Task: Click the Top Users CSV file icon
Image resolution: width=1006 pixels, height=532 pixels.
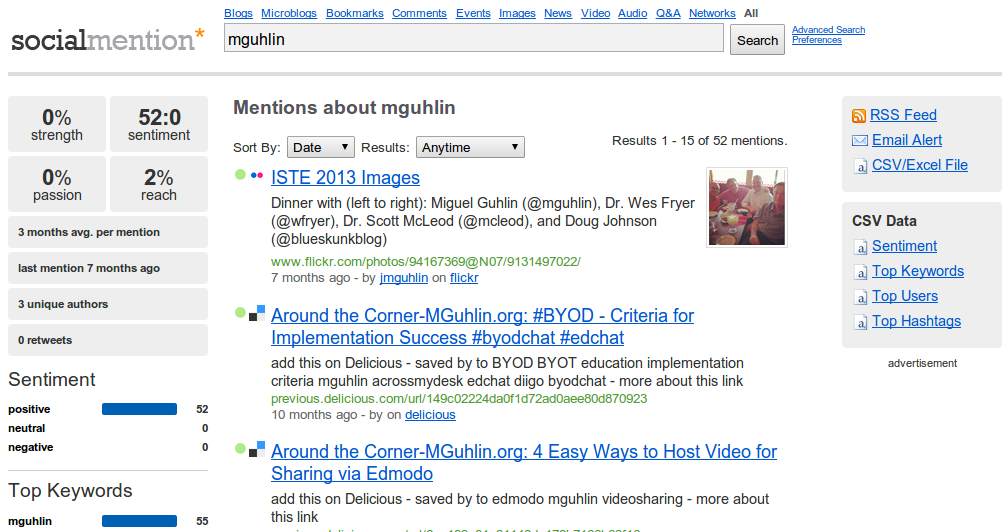Action: point(860,297)
